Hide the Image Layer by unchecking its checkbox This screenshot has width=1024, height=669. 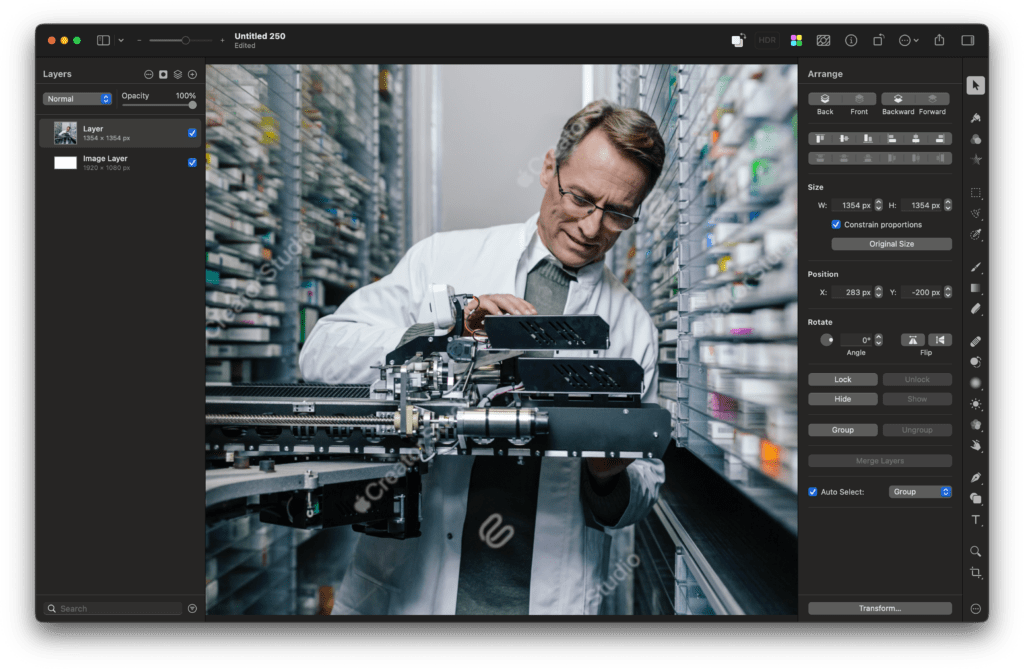[191, 161]
